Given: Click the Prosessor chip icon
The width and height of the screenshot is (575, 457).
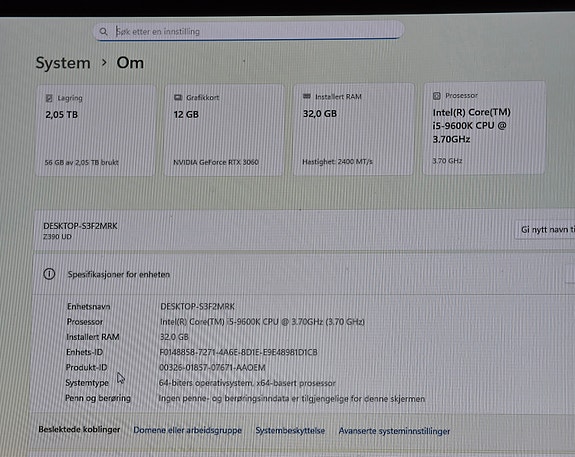Looking at the screenshot, I should coord(436,96).
